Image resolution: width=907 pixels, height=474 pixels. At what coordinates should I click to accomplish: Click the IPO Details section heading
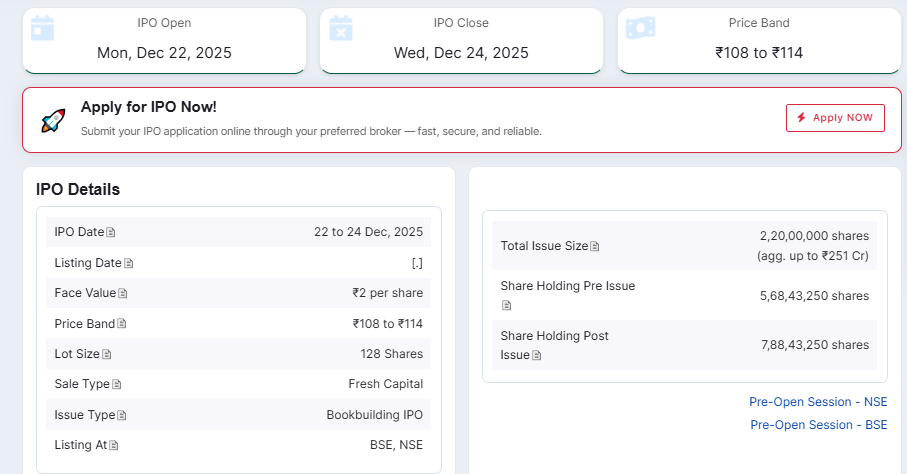coord(78,189)
